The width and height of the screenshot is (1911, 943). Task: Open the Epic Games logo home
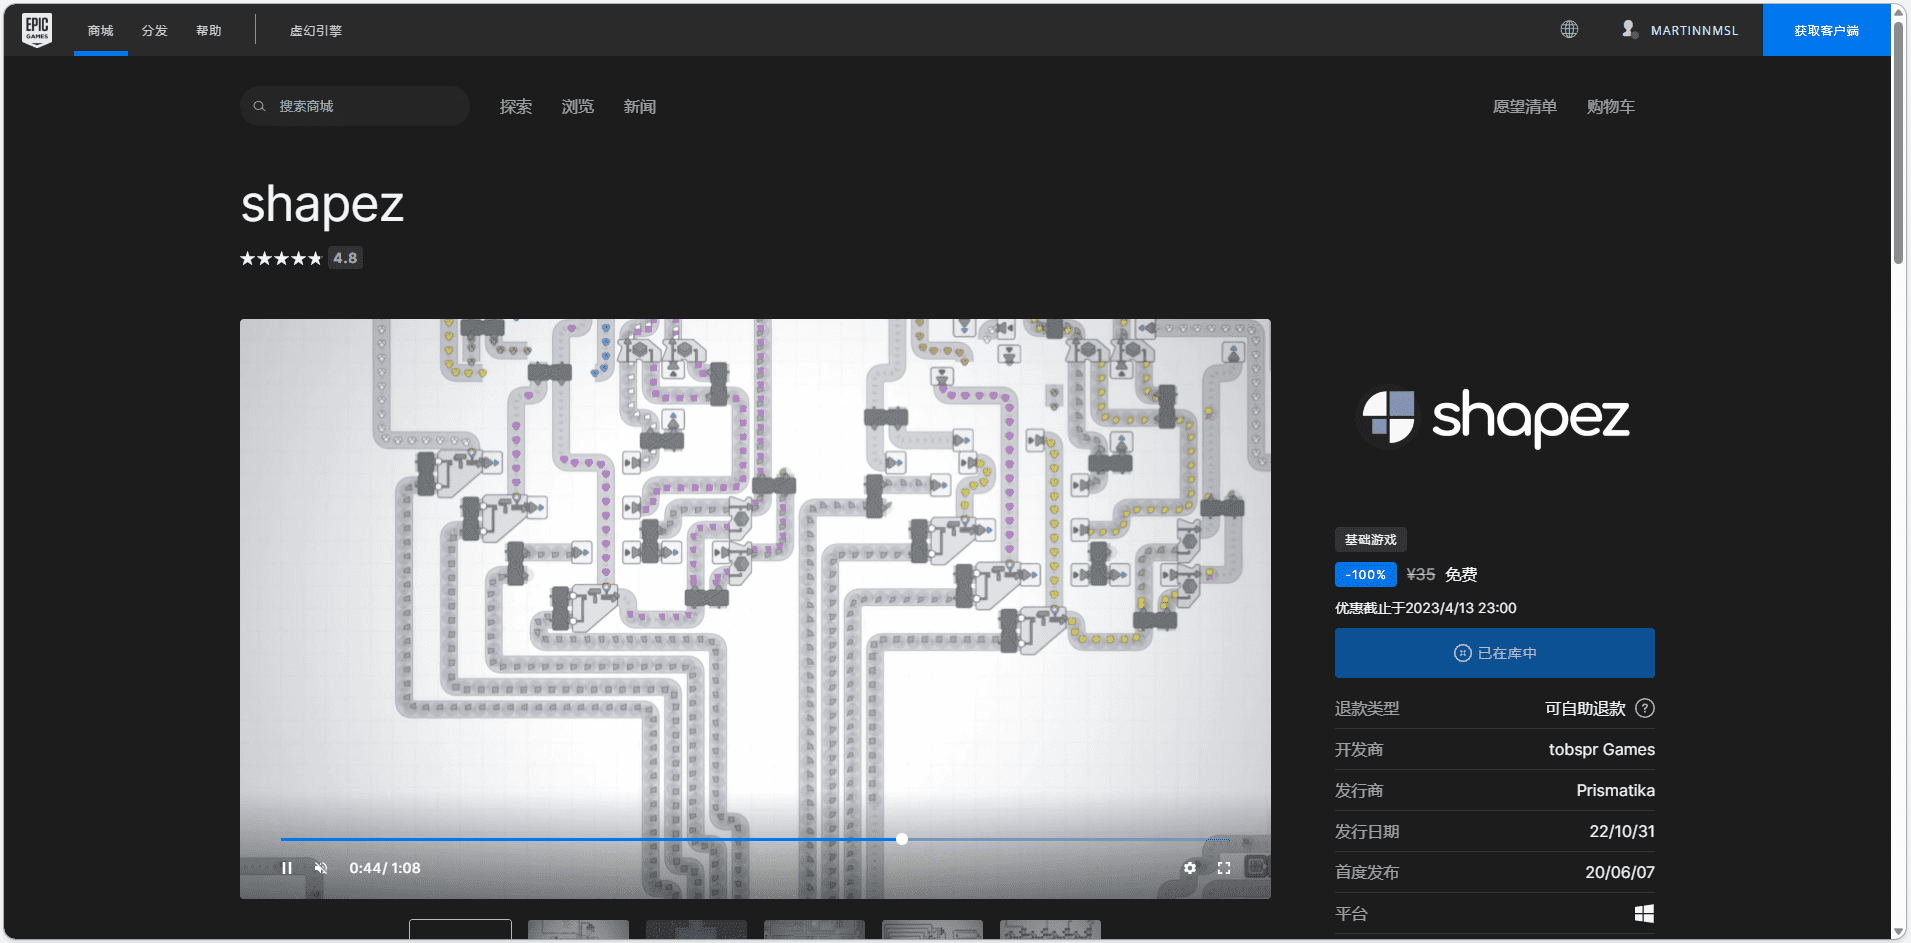point(37,30)
